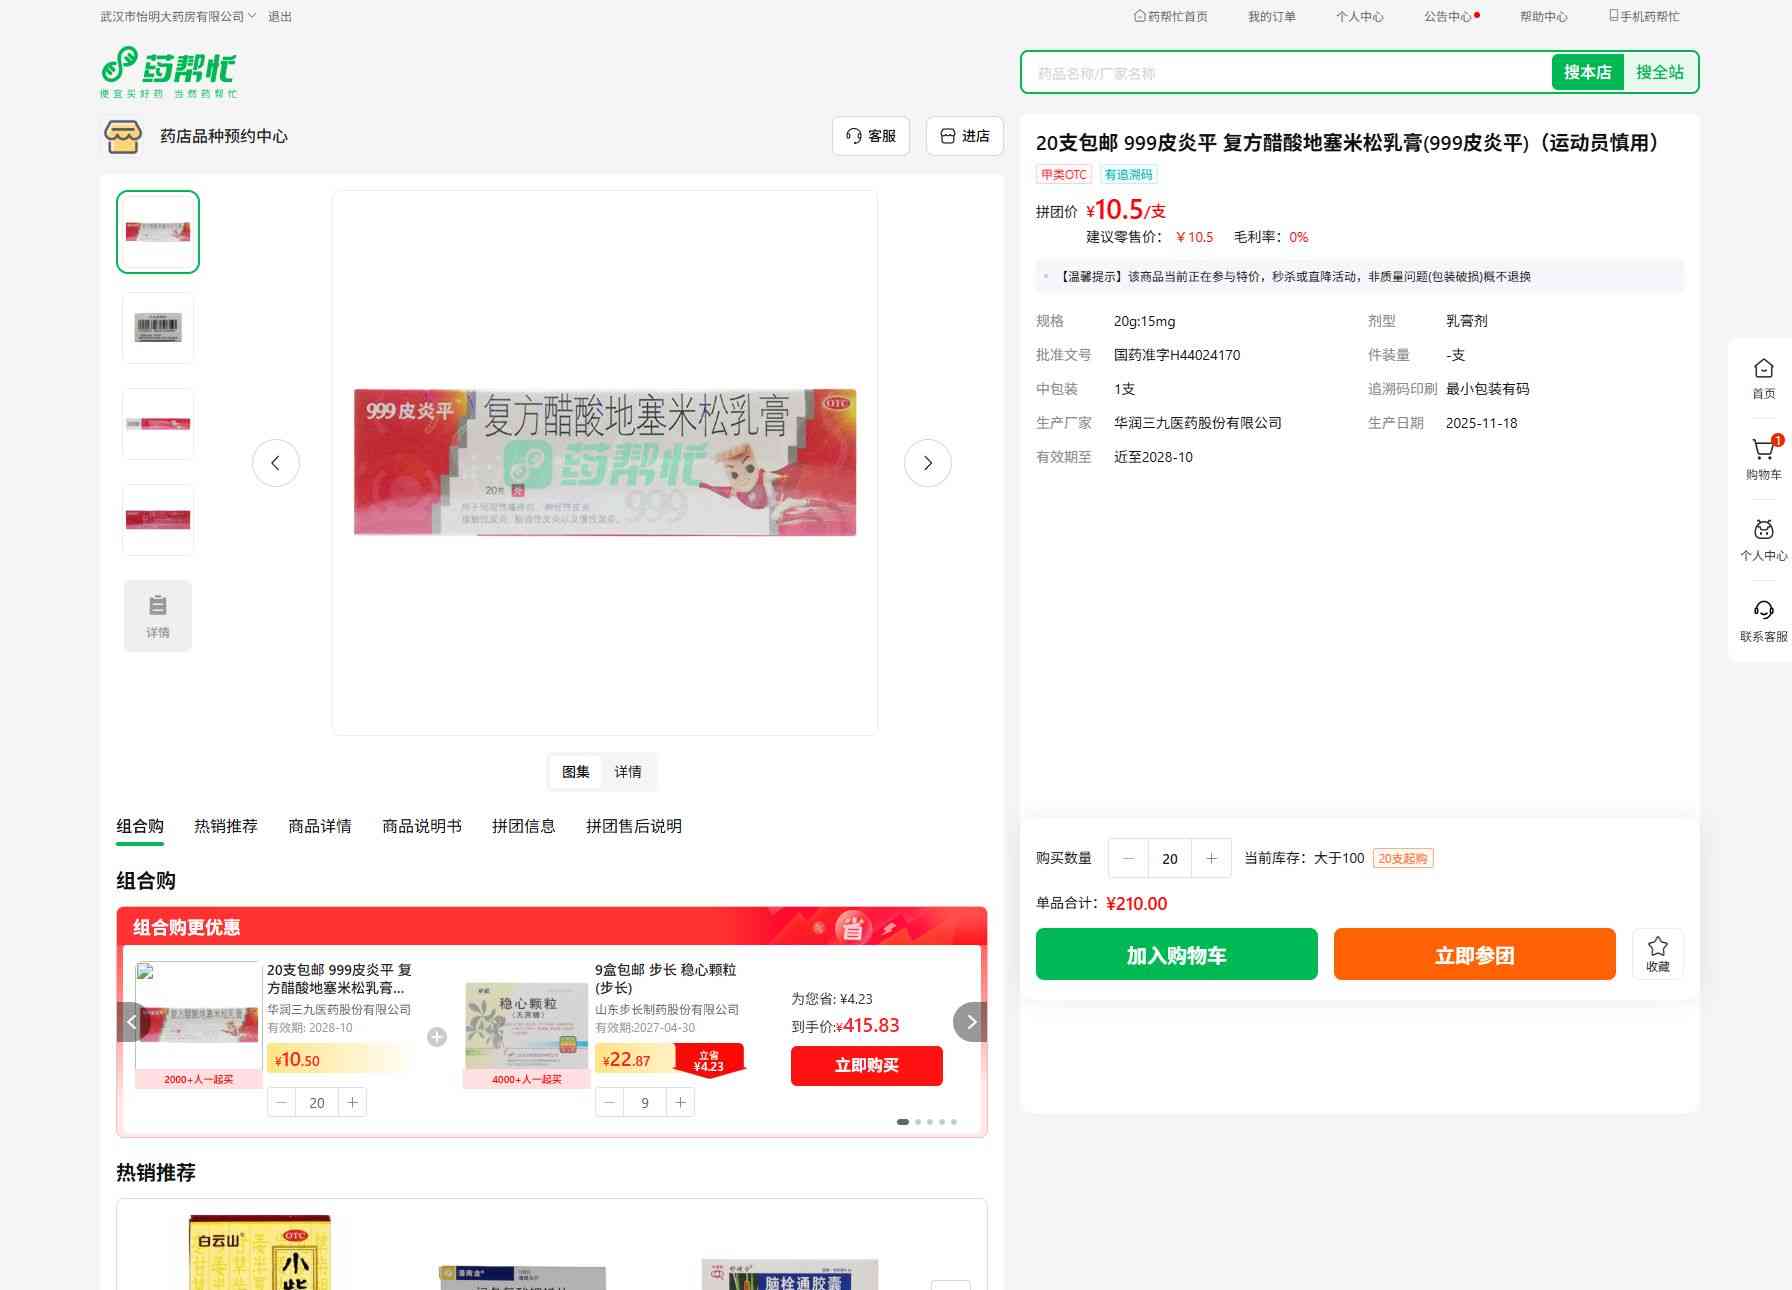
Task: Advance combo deals carousel right arrow
Action: point(970,1022)
